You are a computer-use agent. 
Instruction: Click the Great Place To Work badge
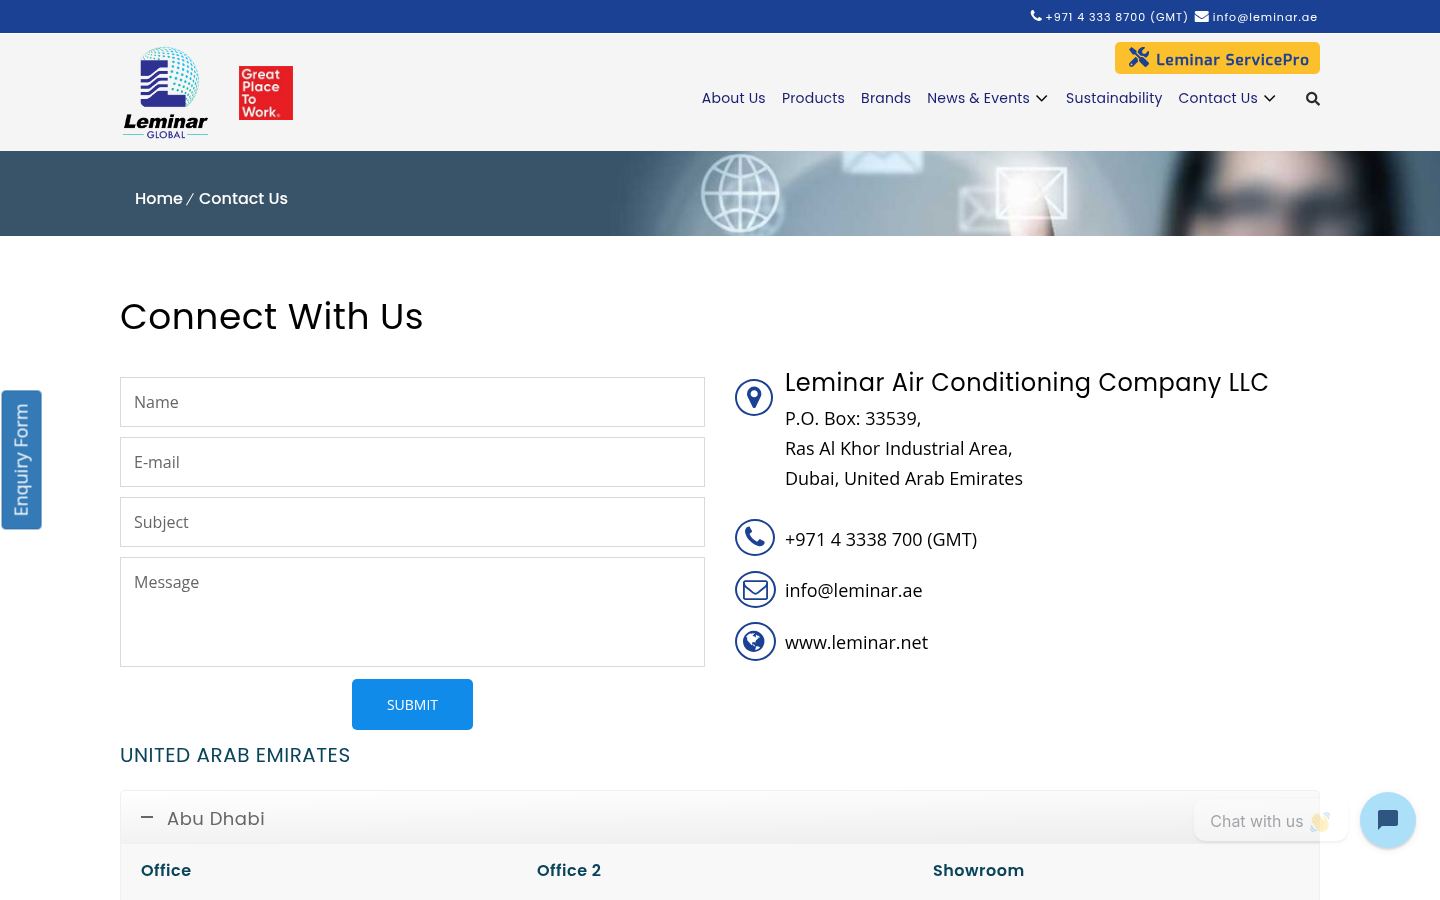click(266, 93)
